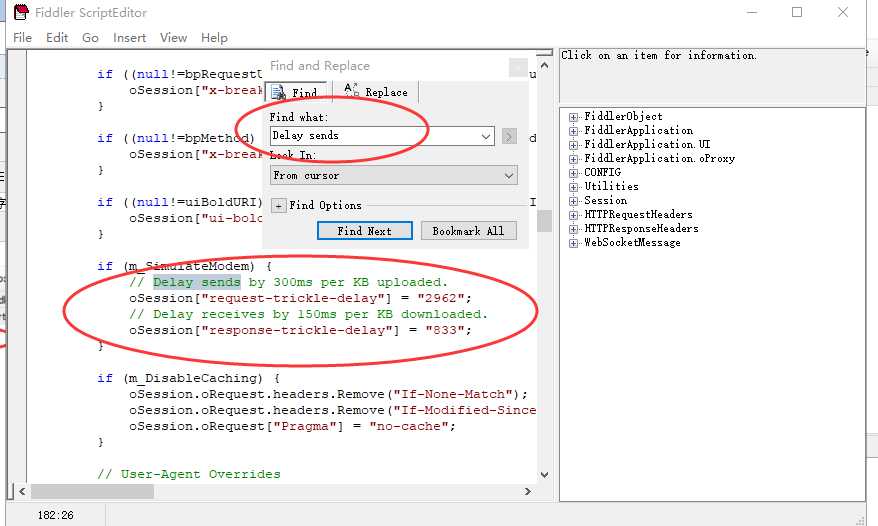
Task: Open the View menu
Action: pyautogui.click(x=174, y=38)
